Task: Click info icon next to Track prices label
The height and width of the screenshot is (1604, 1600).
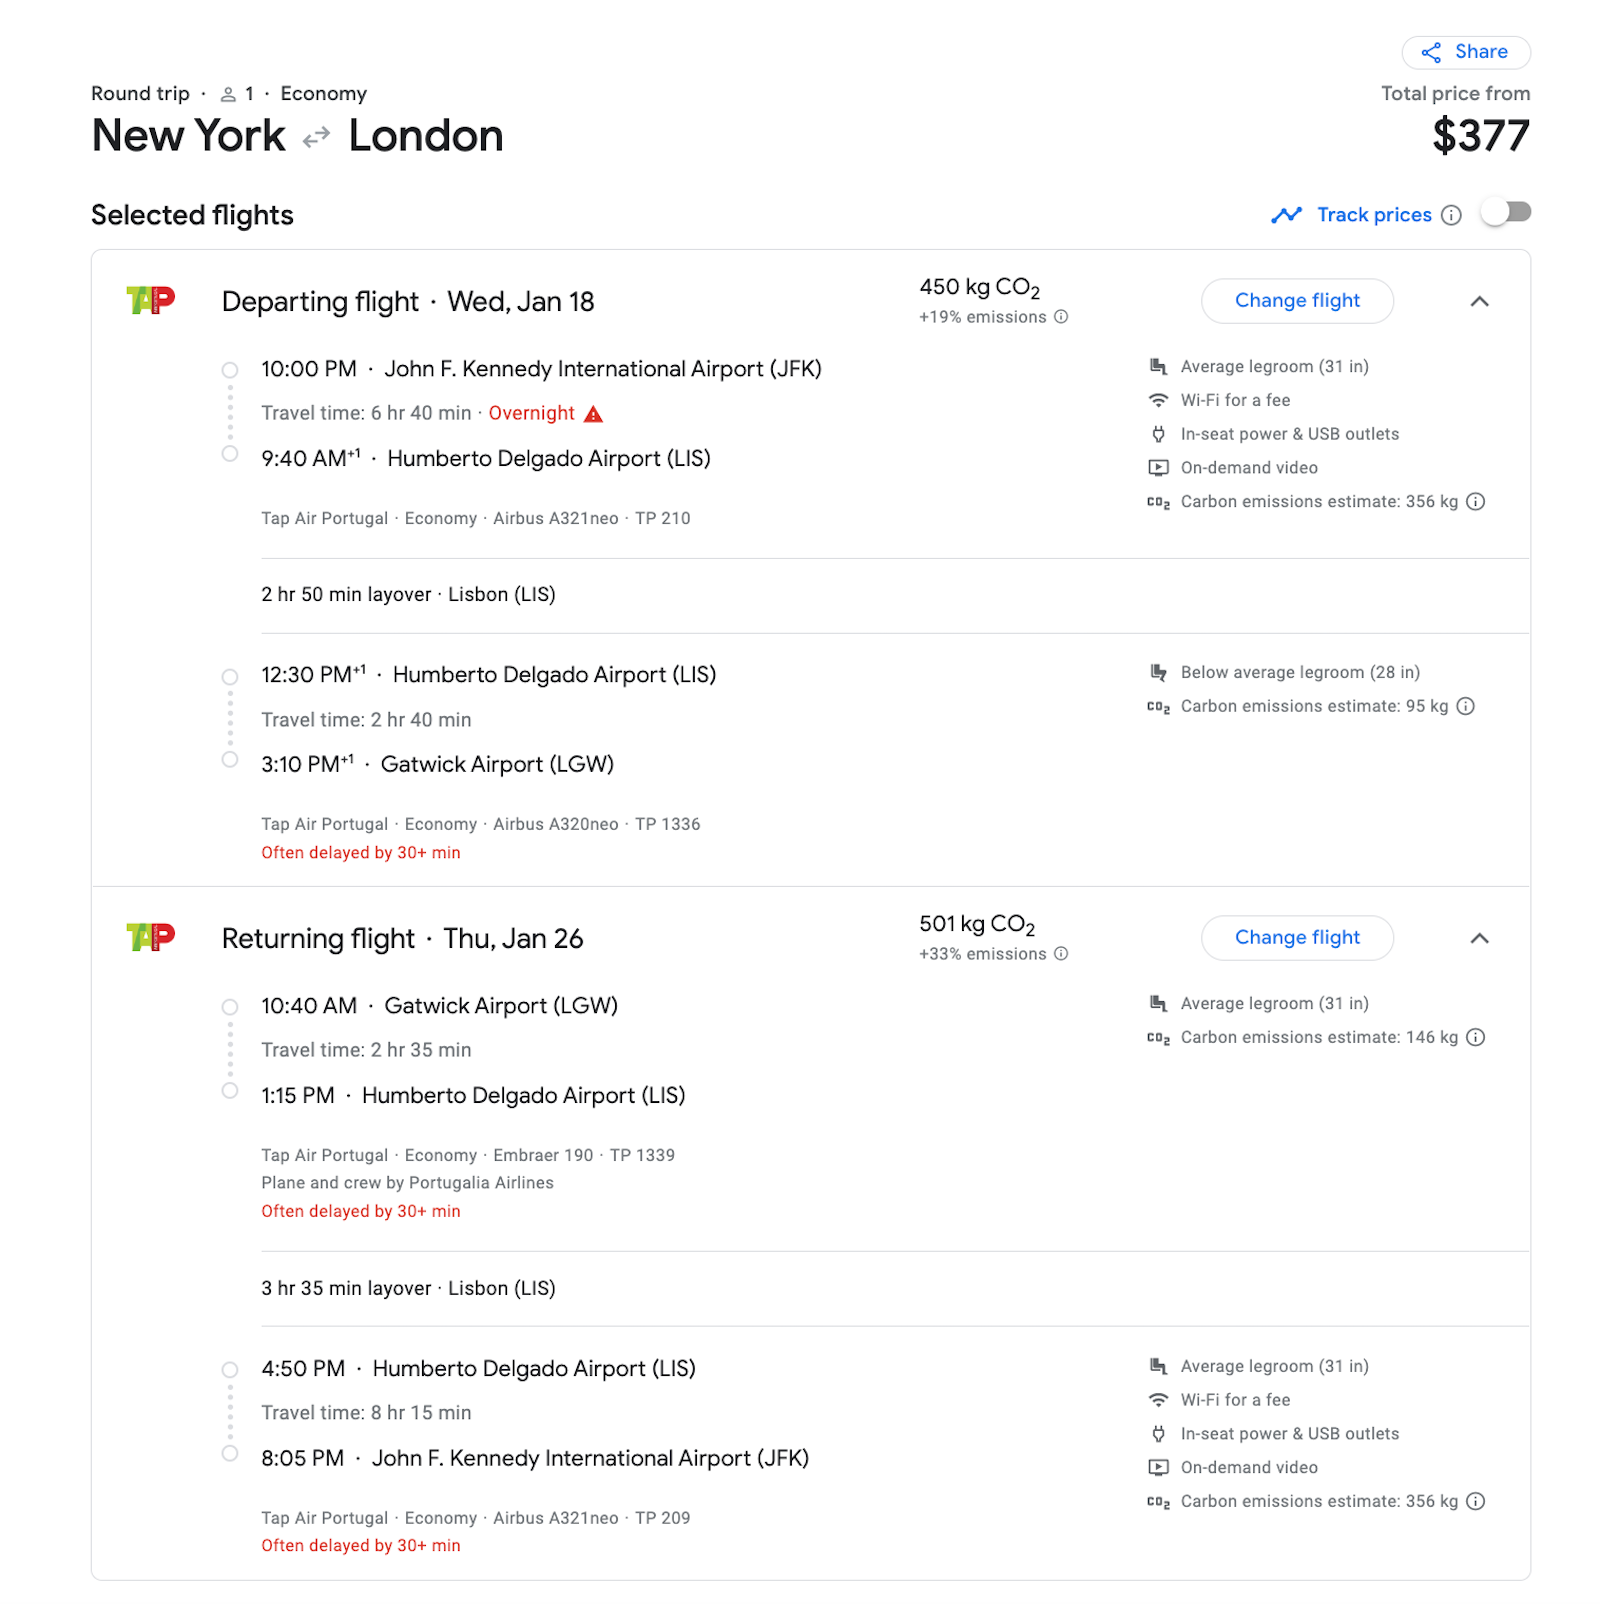Action: (1452, 214)
